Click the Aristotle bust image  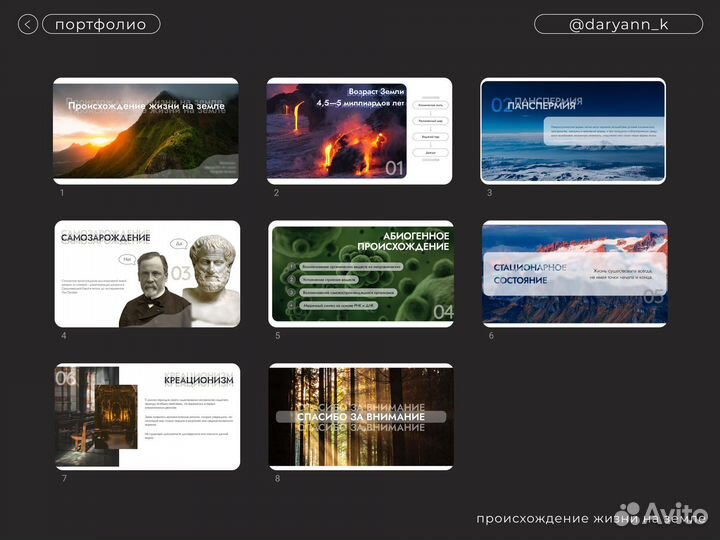pyautogui.click(x=211, y=280)
